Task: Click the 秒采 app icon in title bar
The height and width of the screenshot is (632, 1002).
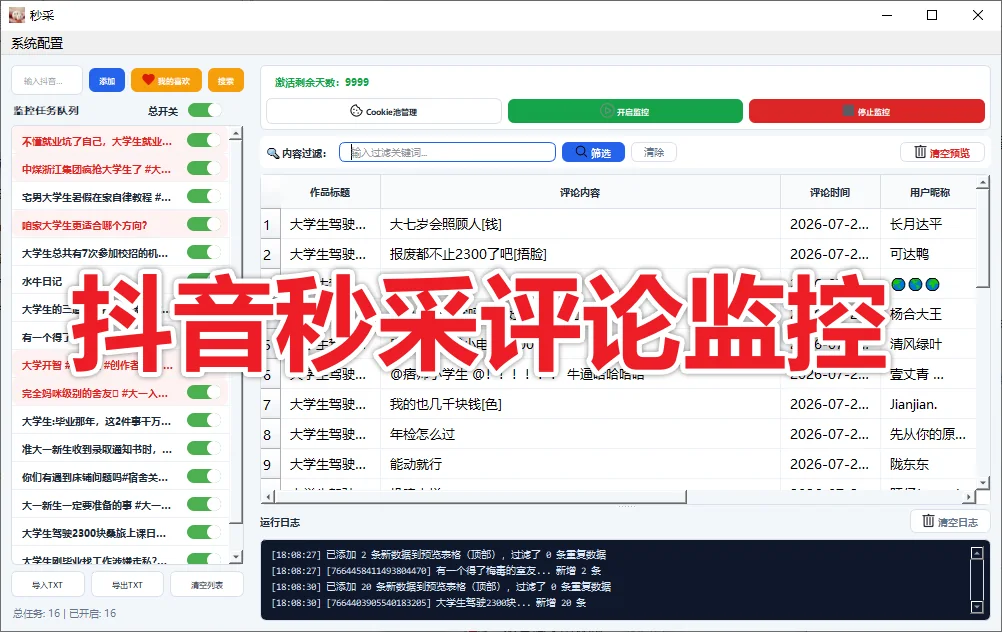Action: pos(17,15)
